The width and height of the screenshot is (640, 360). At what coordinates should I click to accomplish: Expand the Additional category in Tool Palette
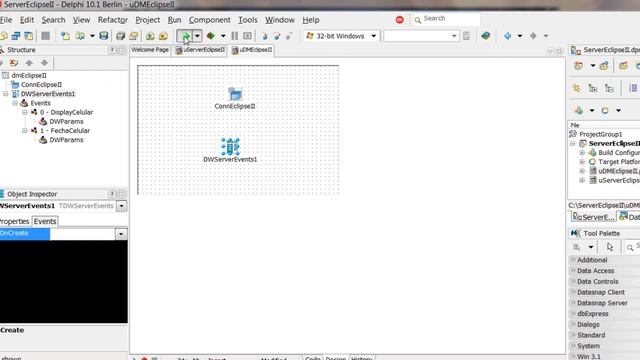click(x=573, y=260)
